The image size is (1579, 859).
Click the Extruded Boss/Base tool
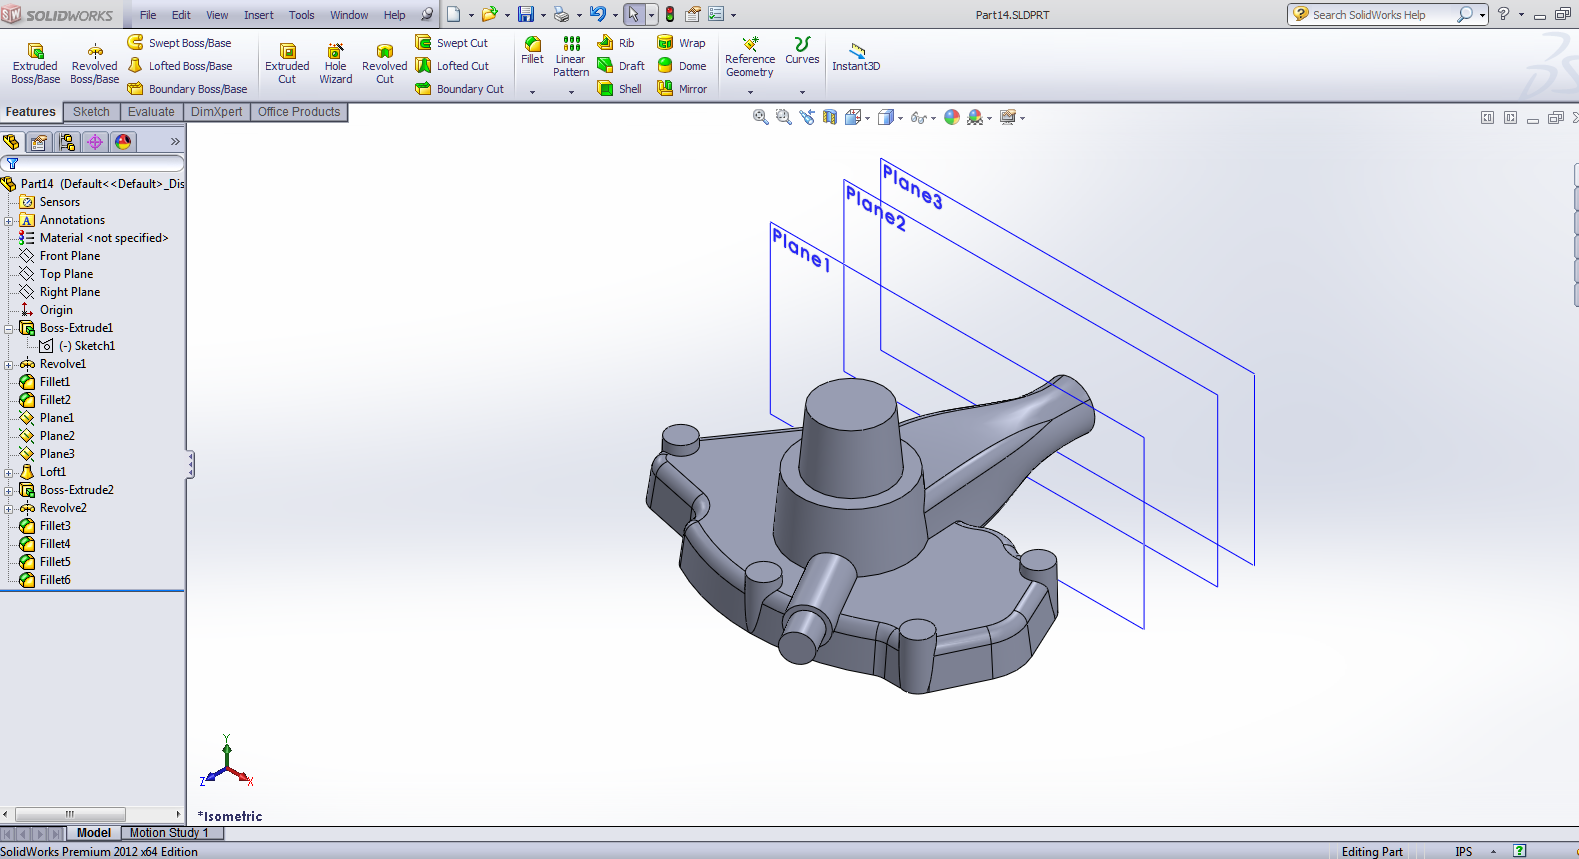click(35, 64)
